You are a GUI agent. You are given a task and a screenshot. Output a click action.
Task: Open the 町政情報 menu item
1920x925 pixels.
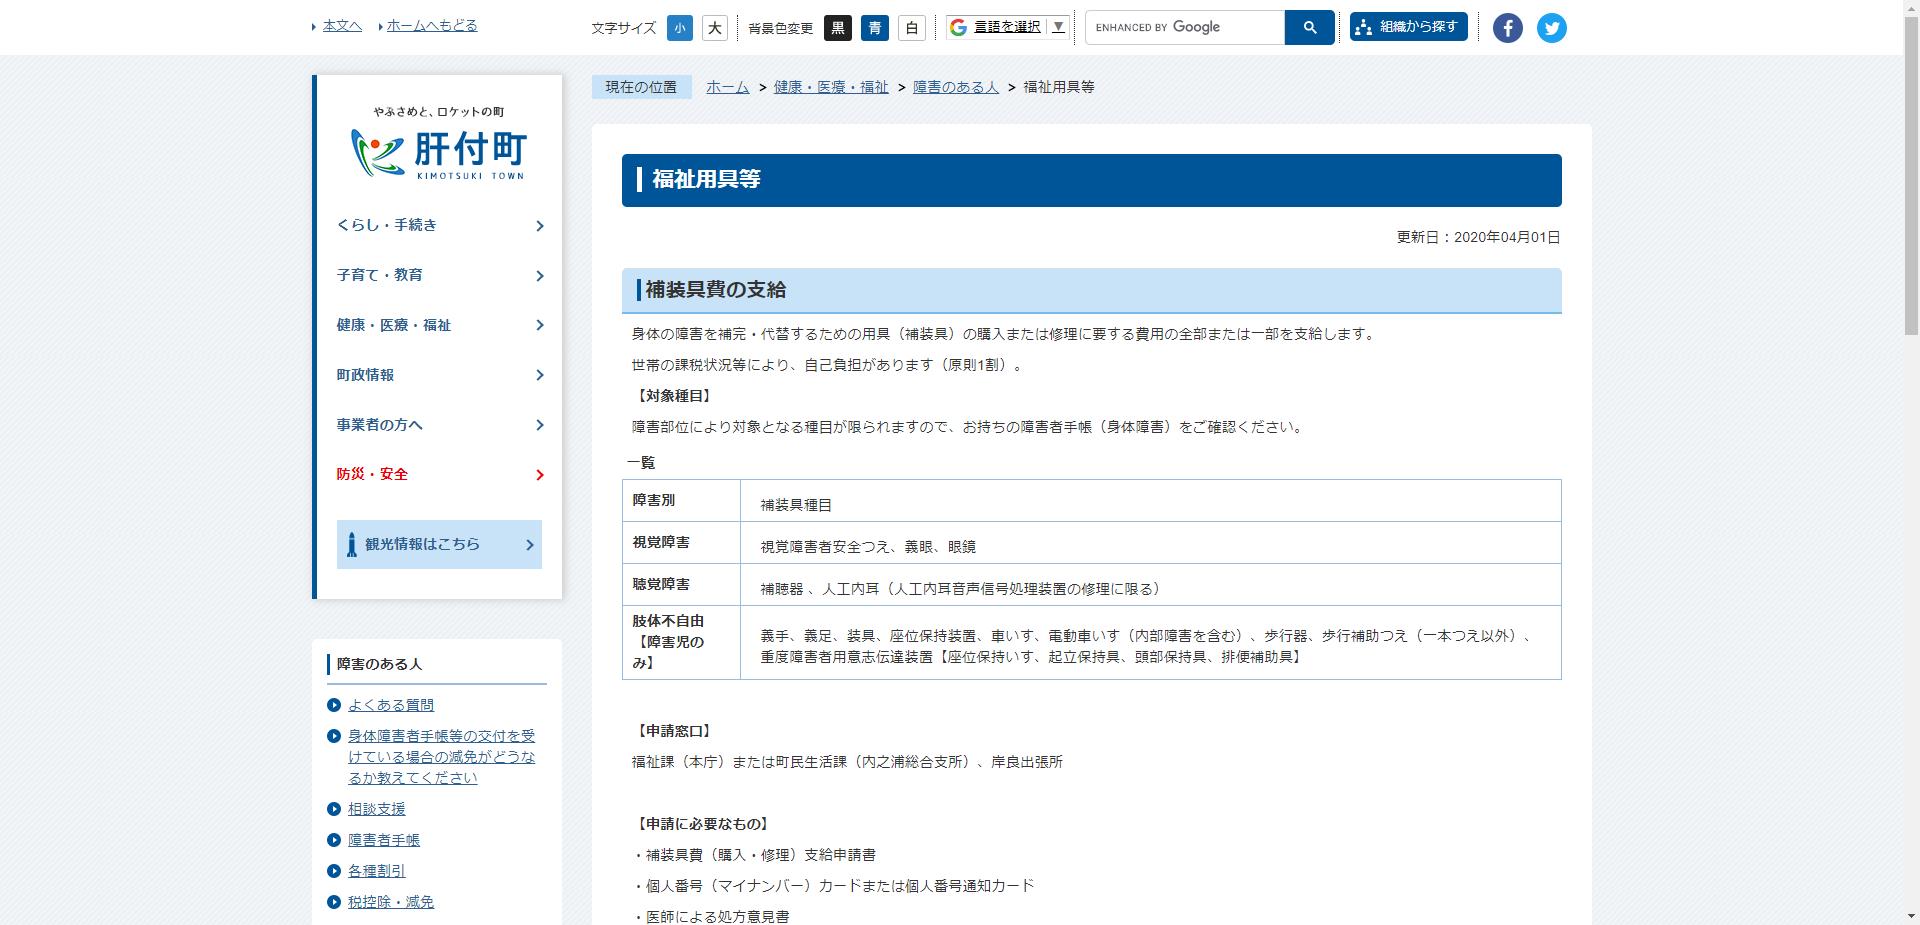[x=366, y=375]
